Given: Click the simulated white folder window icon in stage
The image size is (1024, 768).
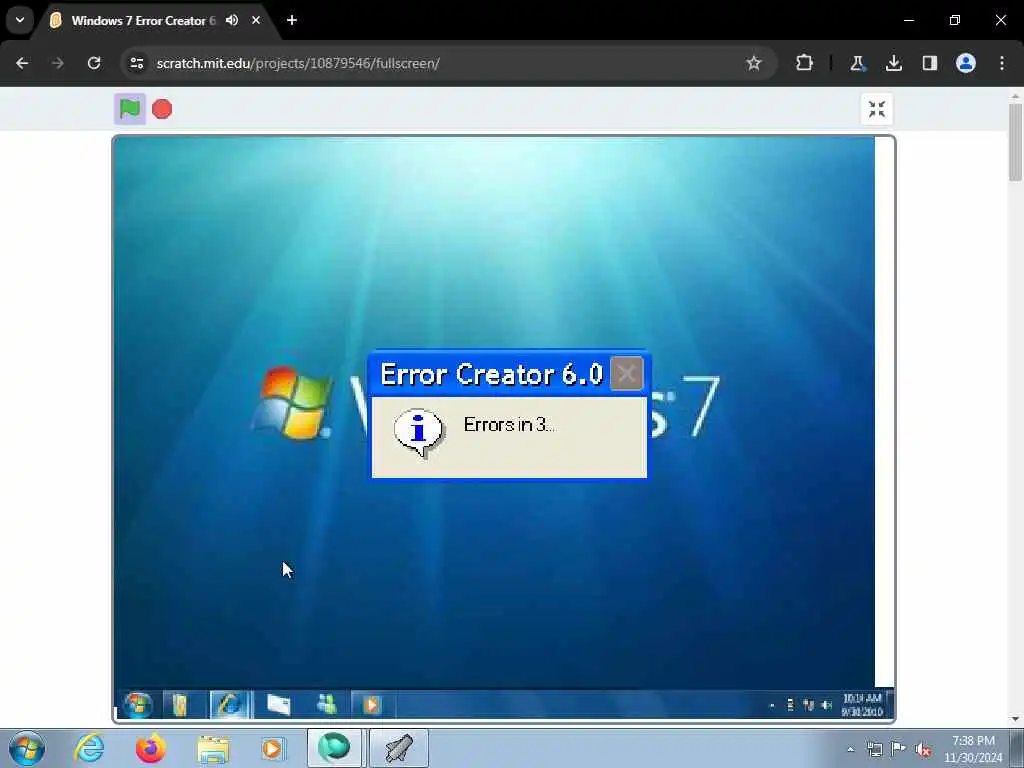Looking at the screenshot, I should coord(279,705).
